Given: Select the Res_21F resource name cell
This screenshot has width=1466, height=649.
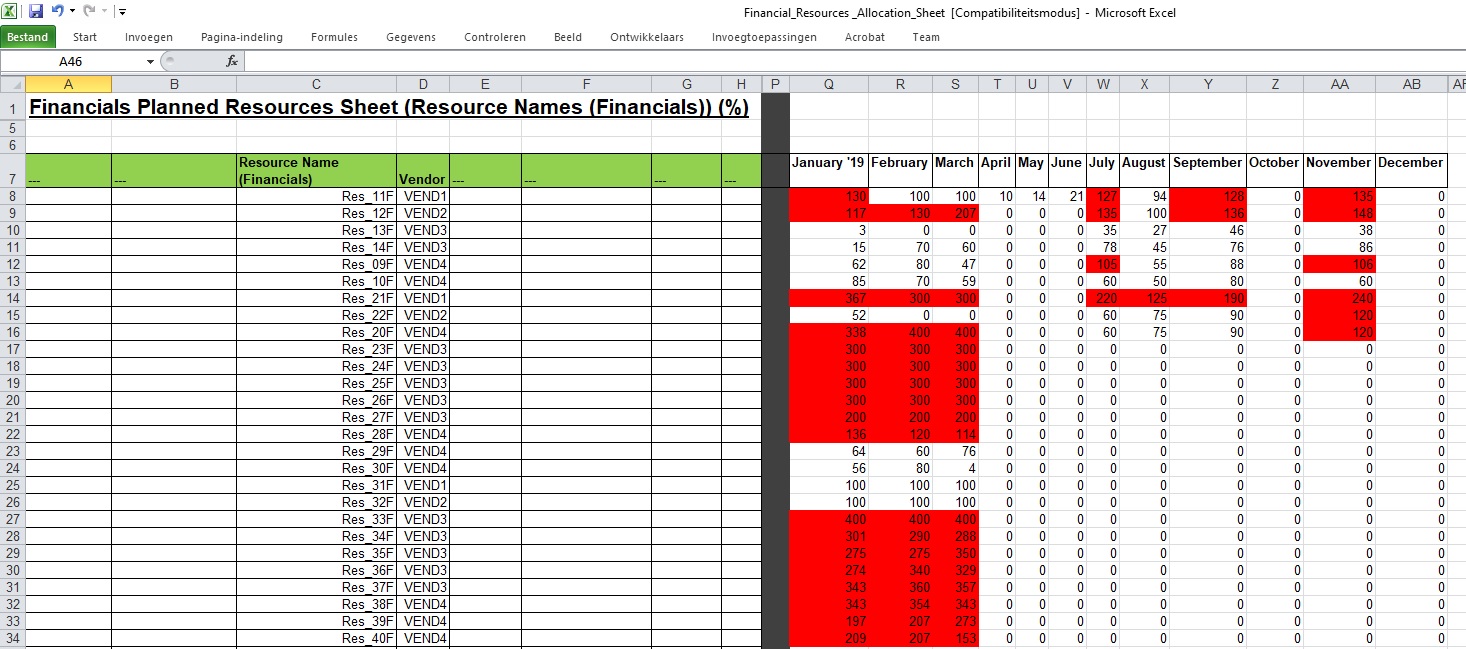Looking at the screenshot, I should [x=316, y=298].
